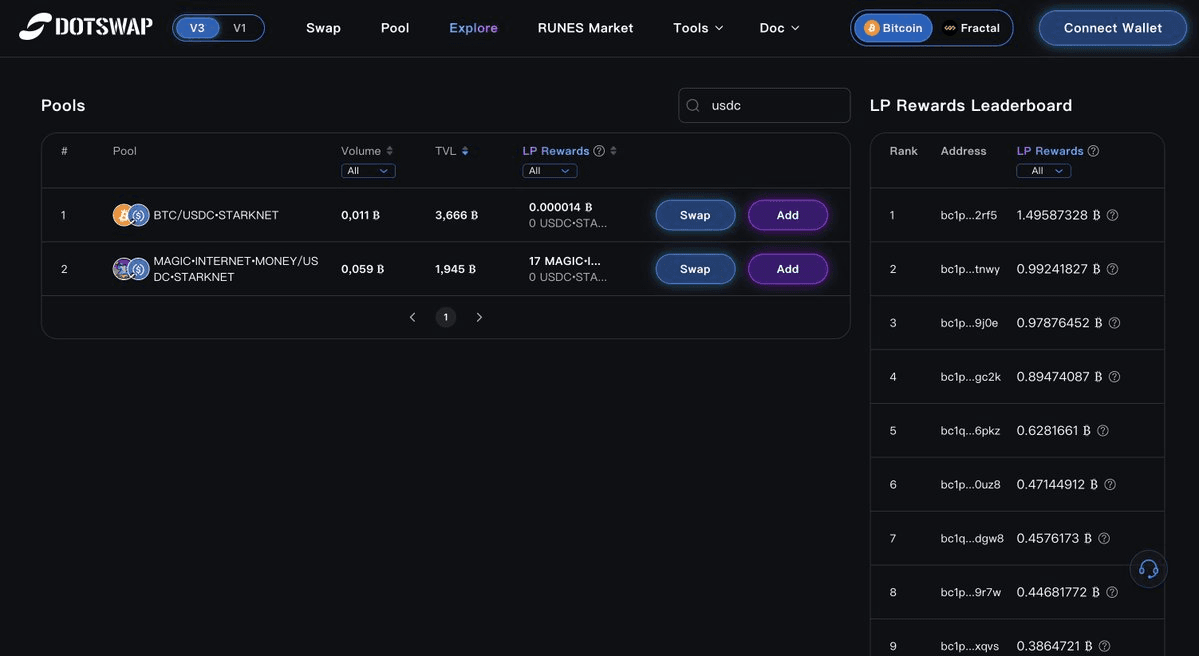Select the Fractal network
The width and height of the screenshot is (1199, 656).
(971, 28)
